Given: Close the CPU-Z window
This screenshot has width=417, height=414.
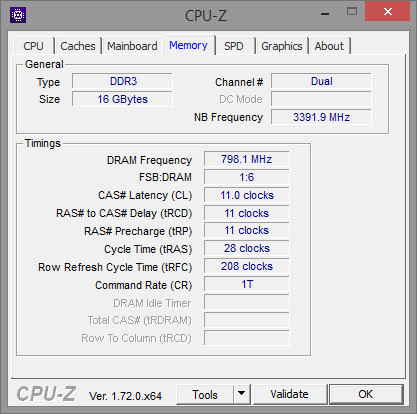Looking at the screenshot, I should (388, 12).
